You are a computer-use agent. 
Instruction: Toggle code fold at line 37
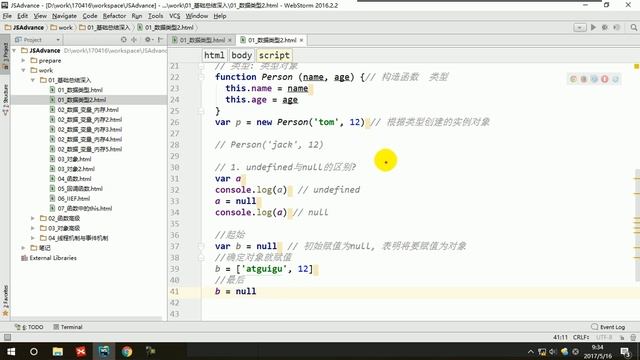click(x=202, y=246)
